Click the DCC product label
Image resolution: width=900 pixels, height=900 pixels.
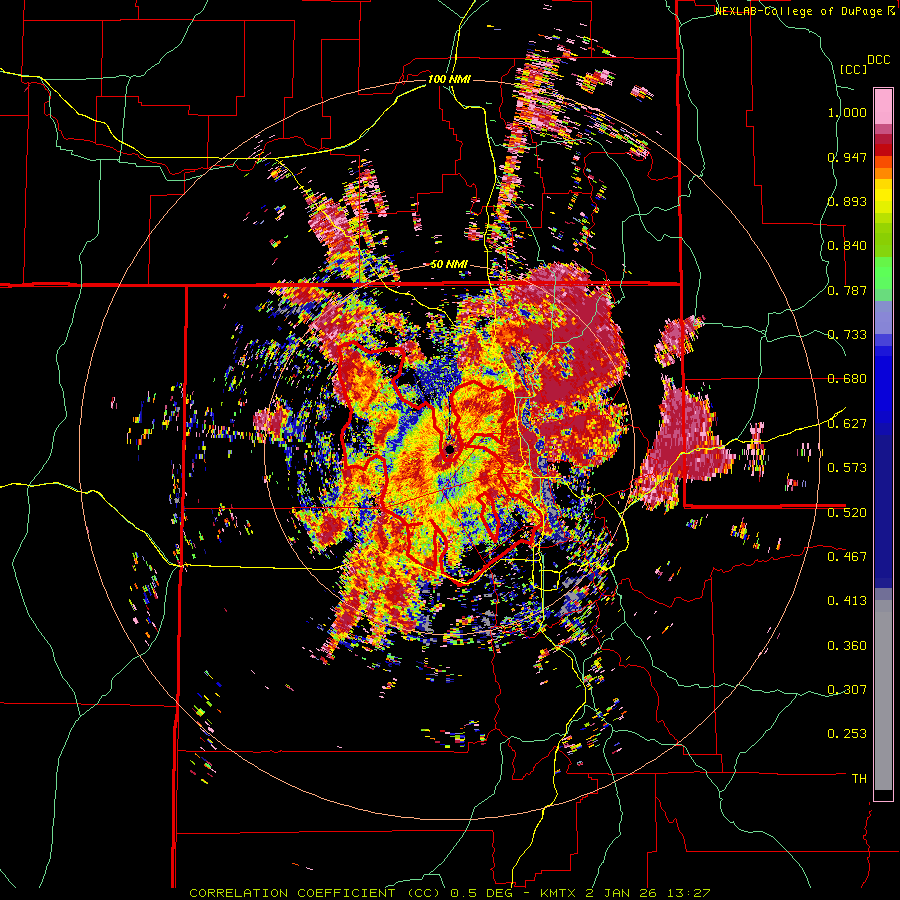coord(878,60)
